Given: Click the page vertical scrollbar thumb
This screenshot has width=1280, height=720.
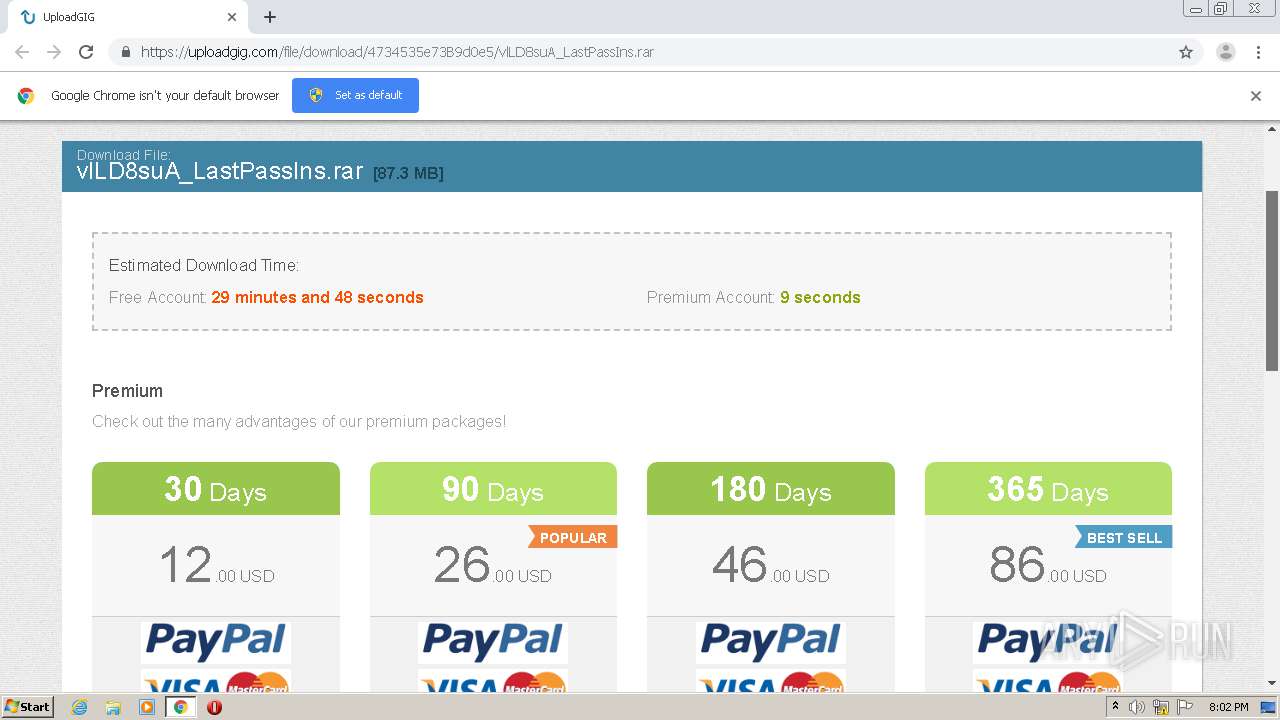Looking at the screenshot, I should tap(1272, 280).
